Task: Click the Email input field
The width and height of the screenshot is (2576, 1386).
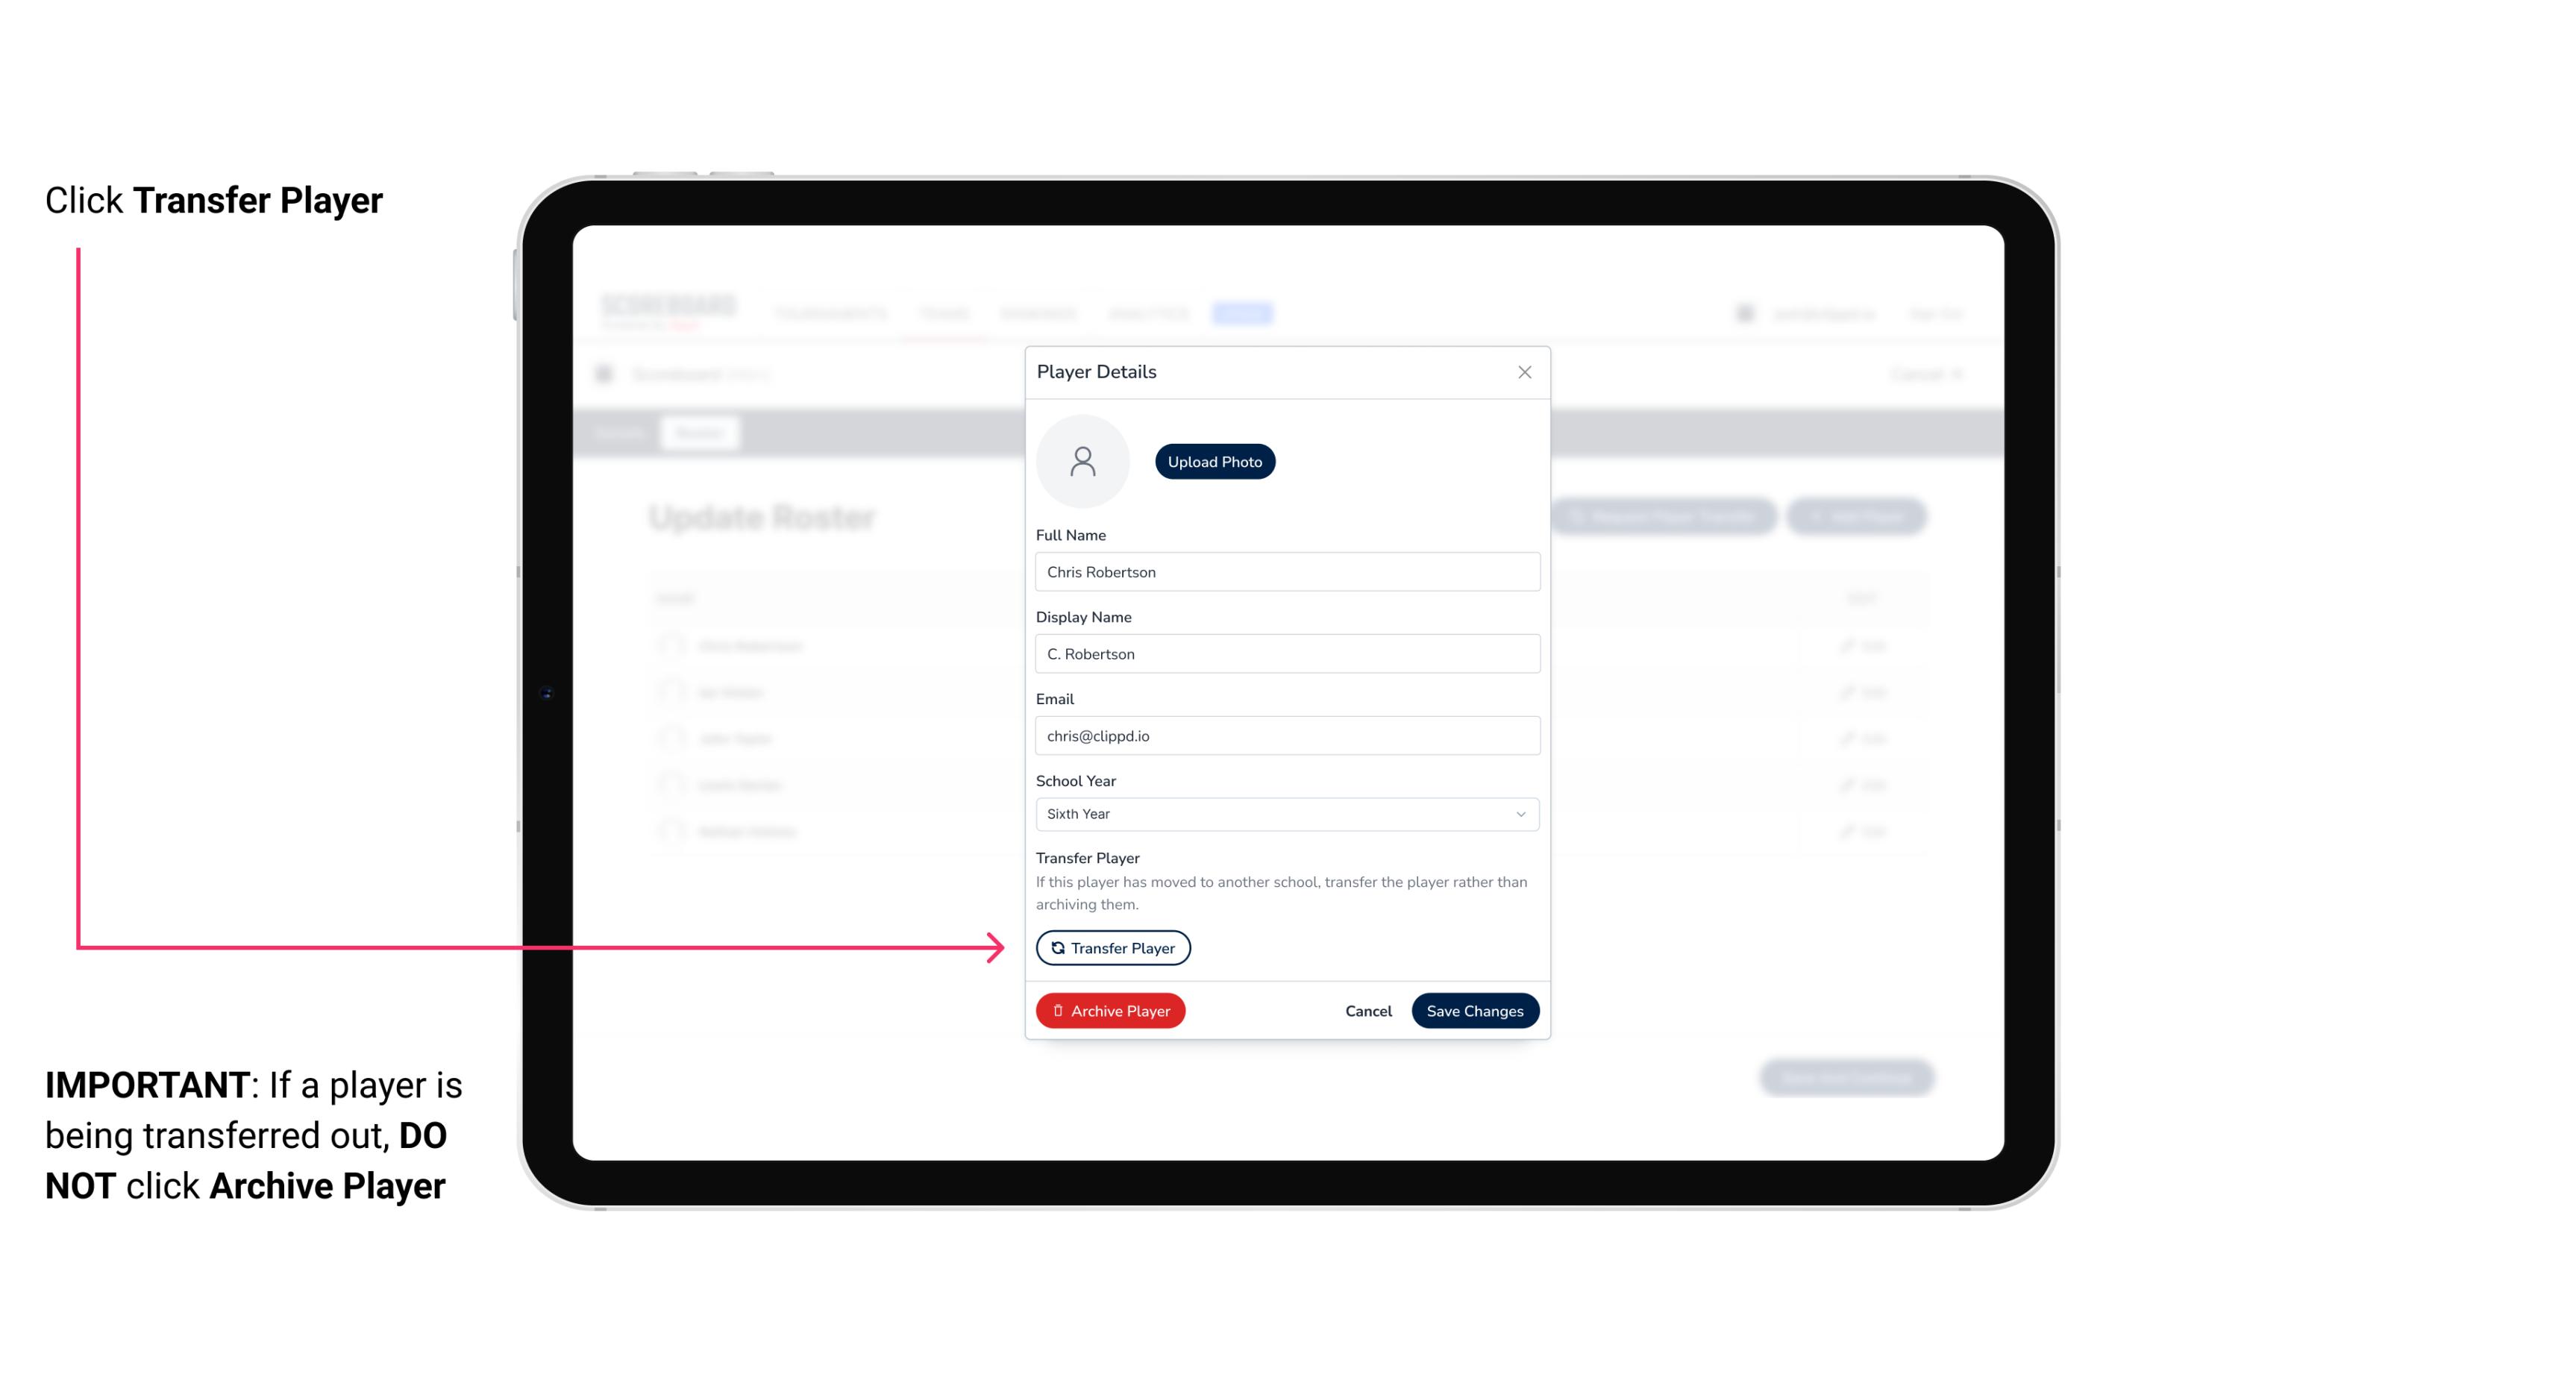Action: pyautogui.click(x=1285, y=734)
